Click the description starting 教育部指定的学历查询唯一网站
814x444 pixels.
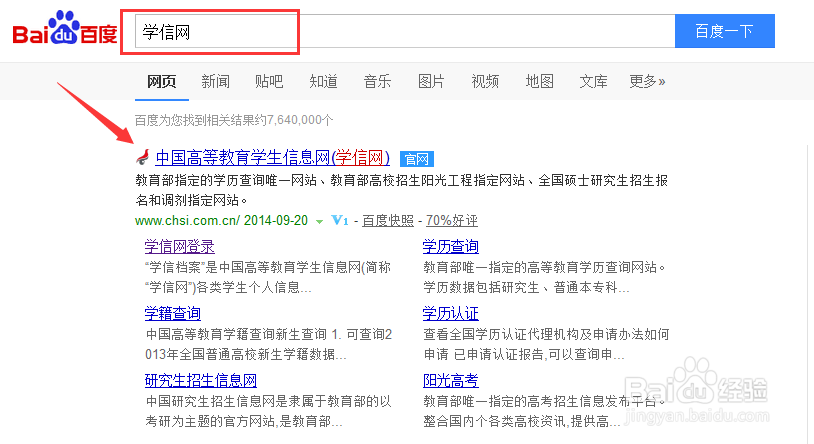click(x=401, y=190)
